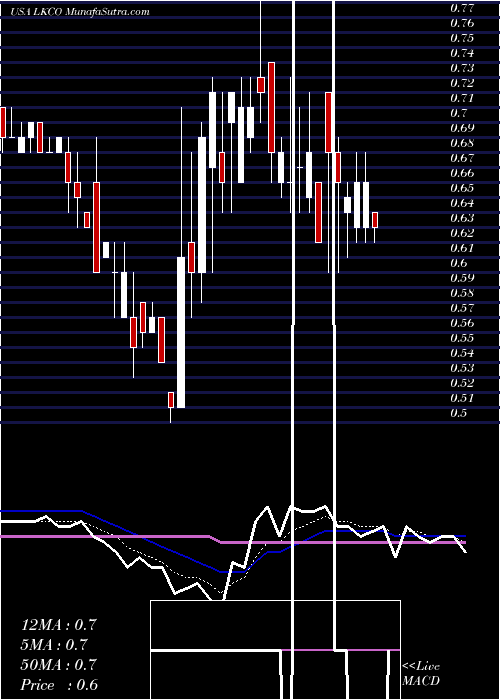Click the 0.52 price axis label
500x700 pixels.
pos(461,383)
